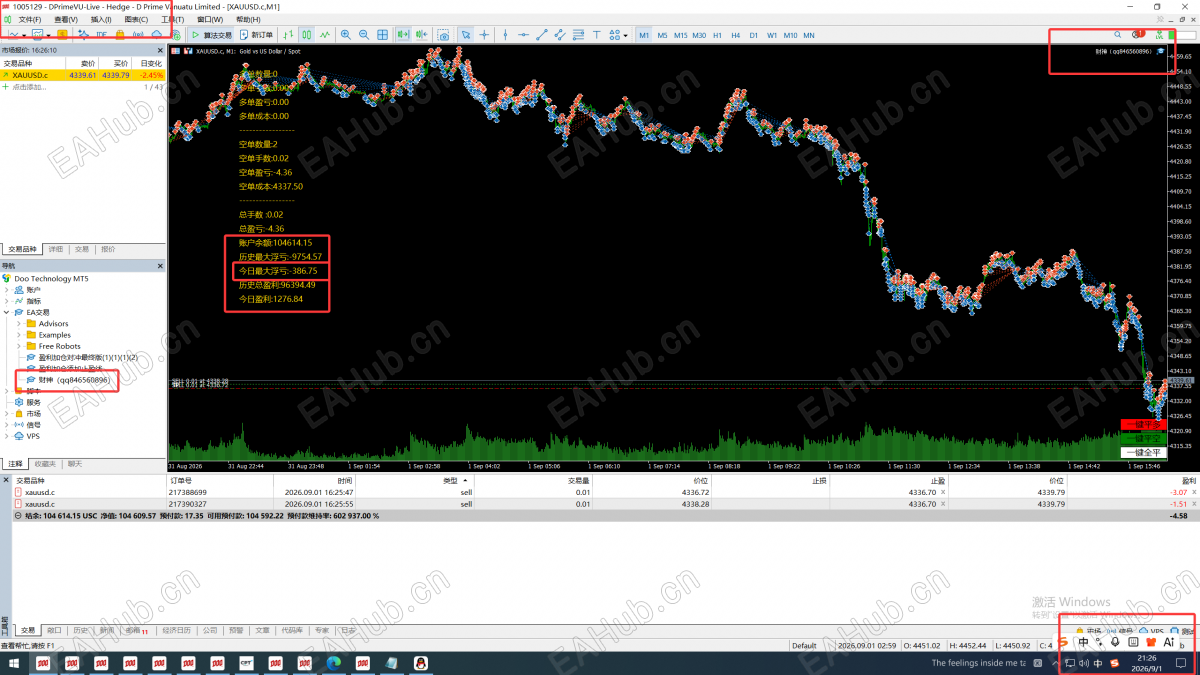The image size is (1200, 675).
Task: Open the 帮助(H) menu
Action: point(248,19)
